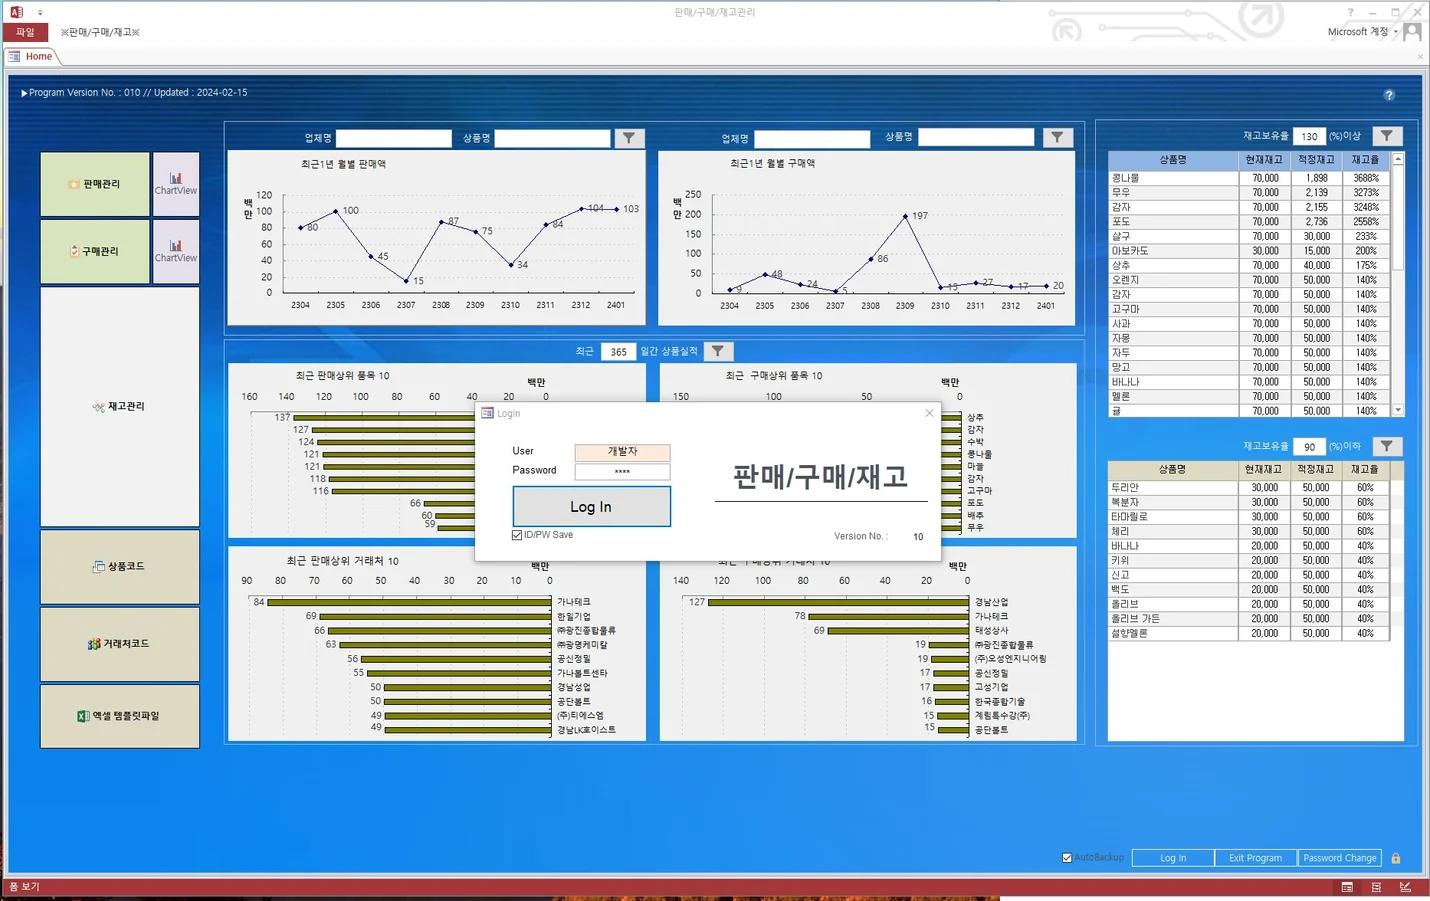The width and height of the screenshot is (1430, 901).
Task: Click the bottom bar Log In button
Action: pos(1173,858)
